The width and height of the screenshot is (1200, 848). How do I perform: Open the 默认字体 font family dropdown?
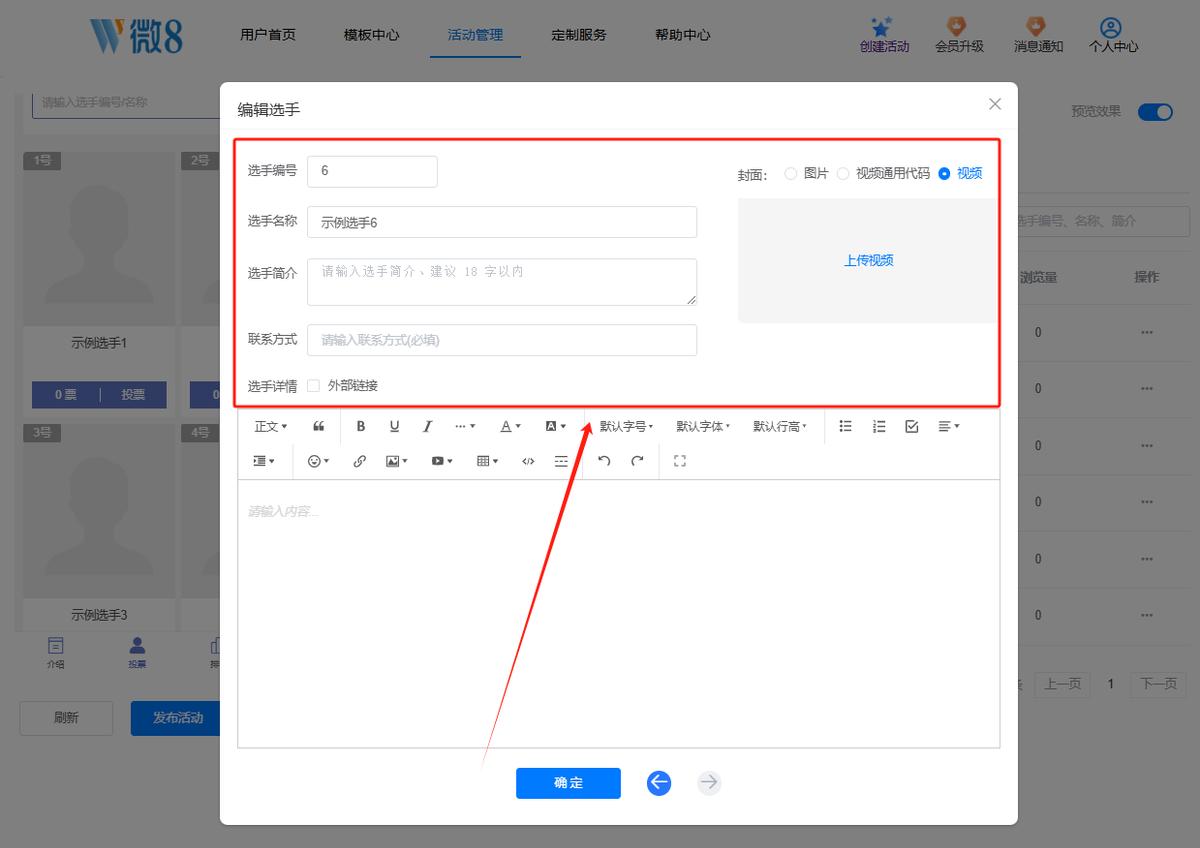pyautogui.click(x=703, y=426)
